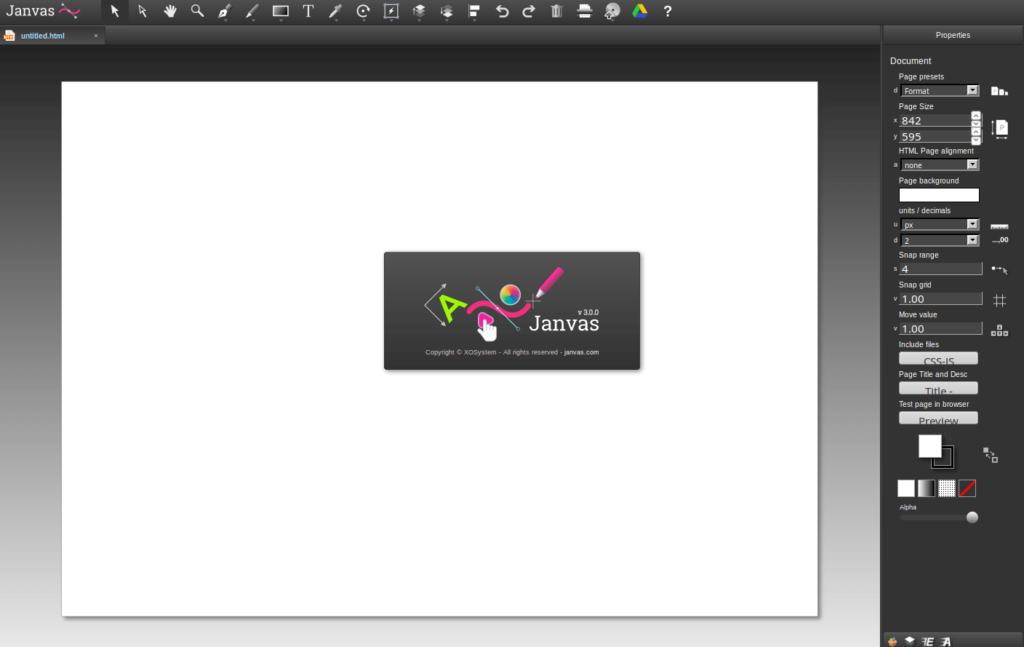Click the Trash delete icon
Viewport: 1024px width, 647px height.
556,11
